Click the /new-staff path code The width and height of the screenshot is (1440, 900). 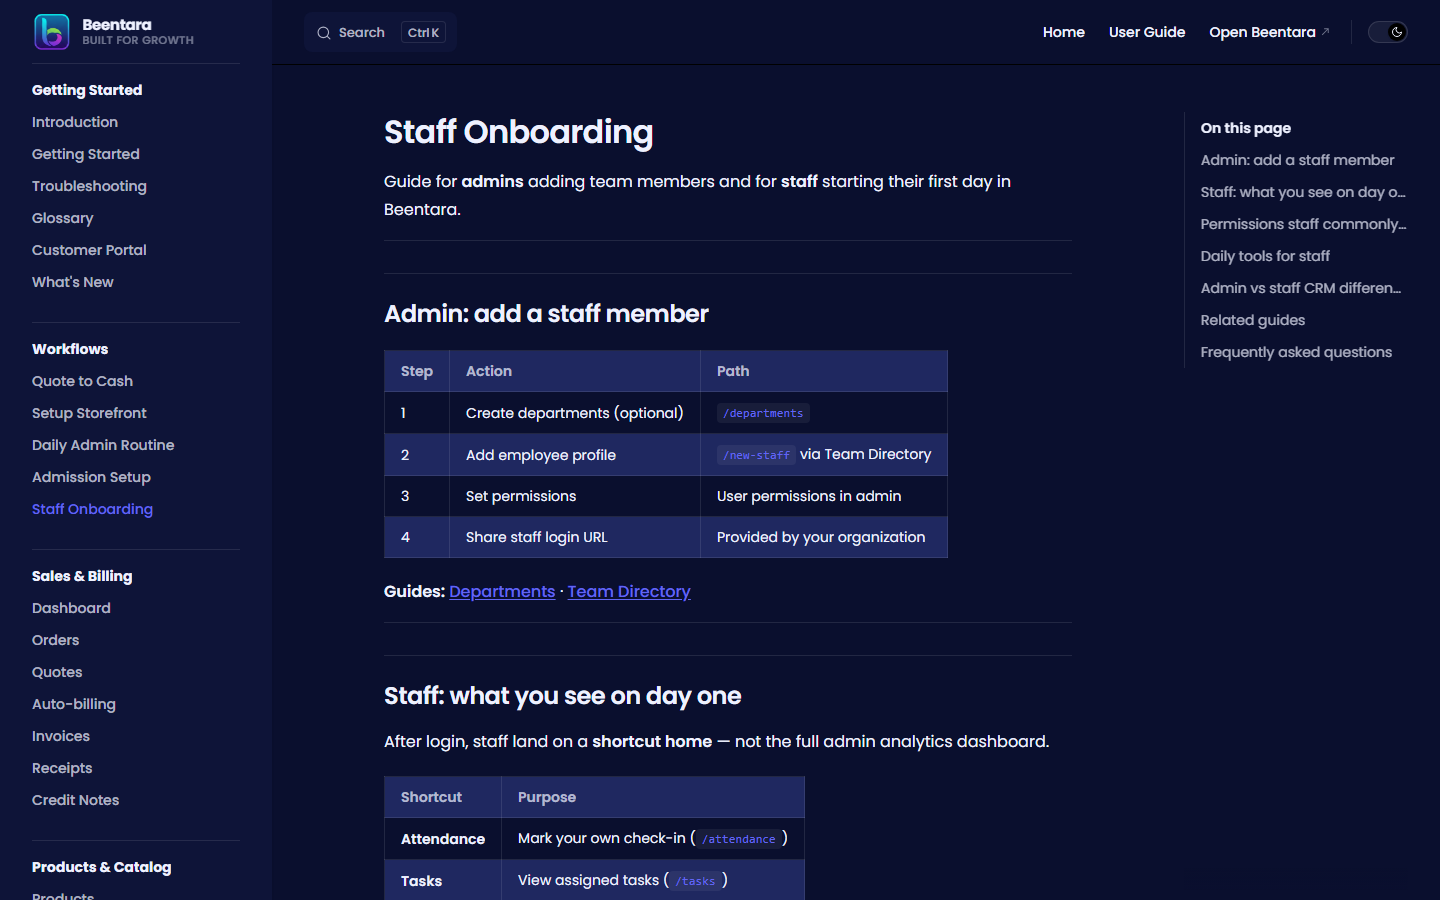[756, 455]
